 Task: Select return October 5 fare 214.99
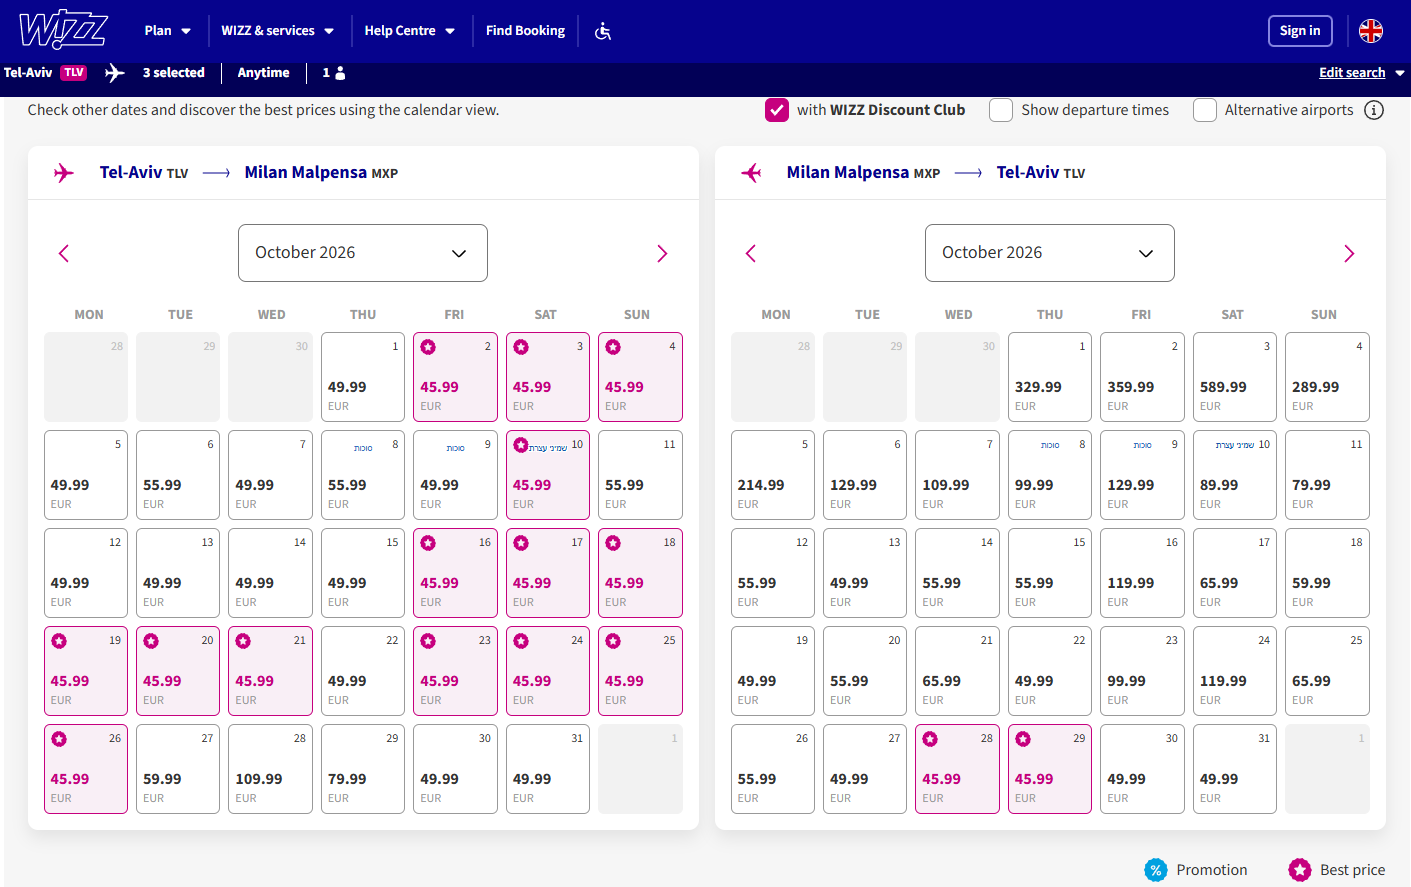pos(773,475)
